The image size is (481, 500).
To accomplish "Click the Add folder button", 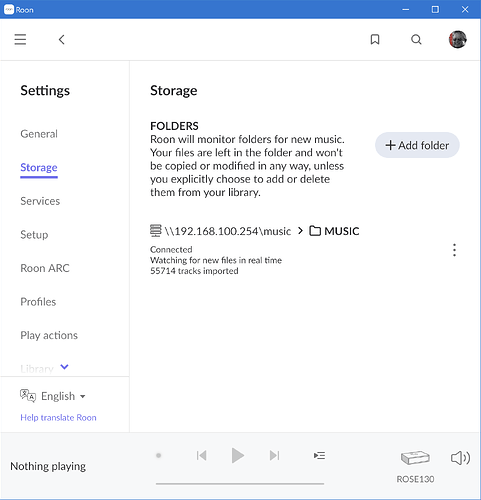I will (x=417, y=145).
